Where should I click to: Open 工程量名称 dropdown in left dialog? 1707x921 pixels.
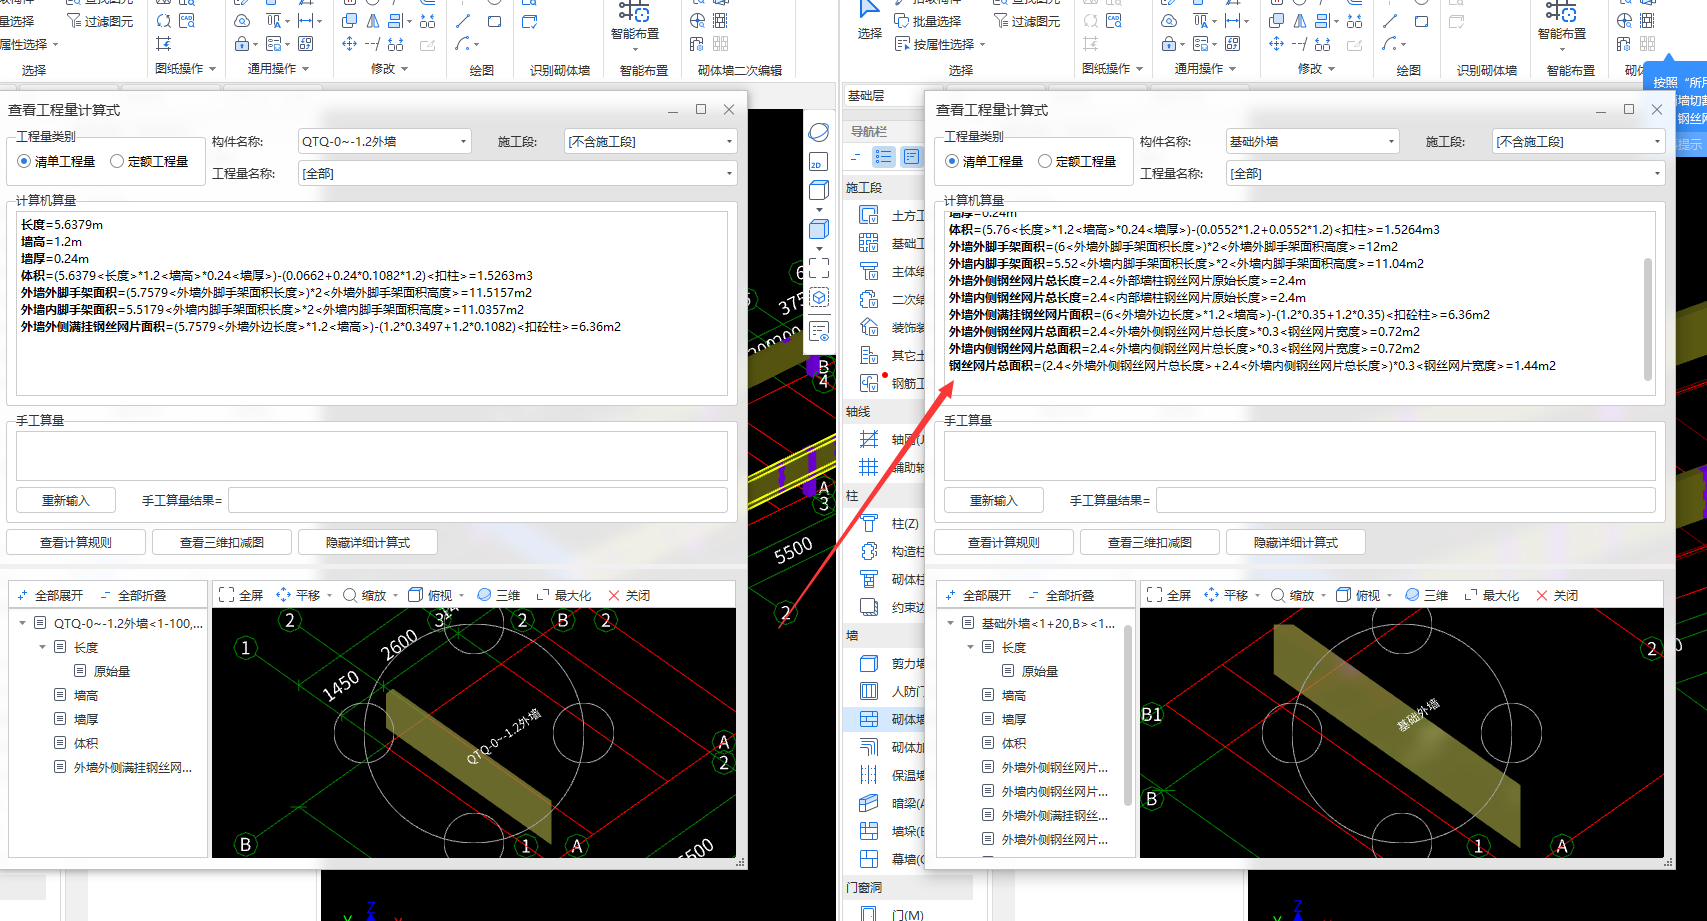point(518,174)
